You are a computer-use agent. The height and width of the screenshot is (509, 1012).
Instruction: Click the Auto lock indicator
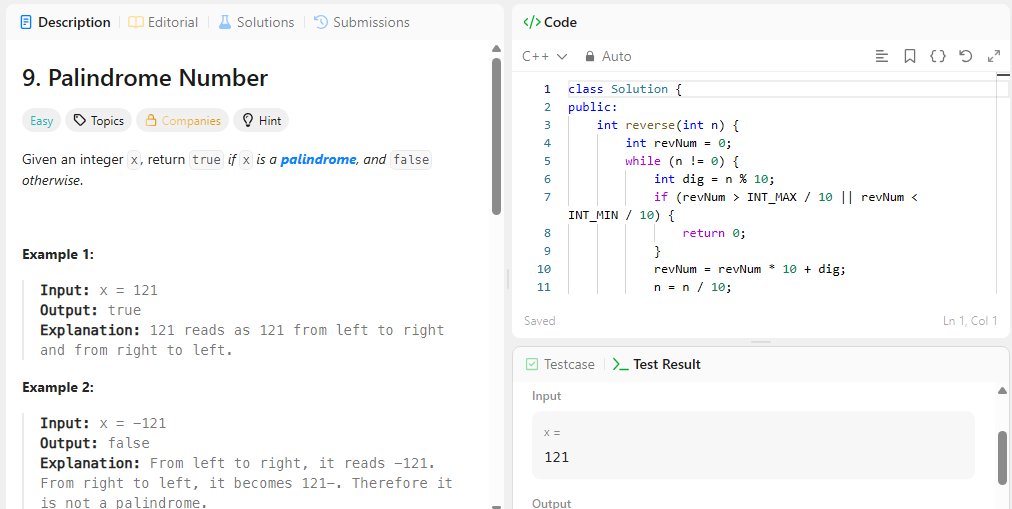tap(608, 57)
